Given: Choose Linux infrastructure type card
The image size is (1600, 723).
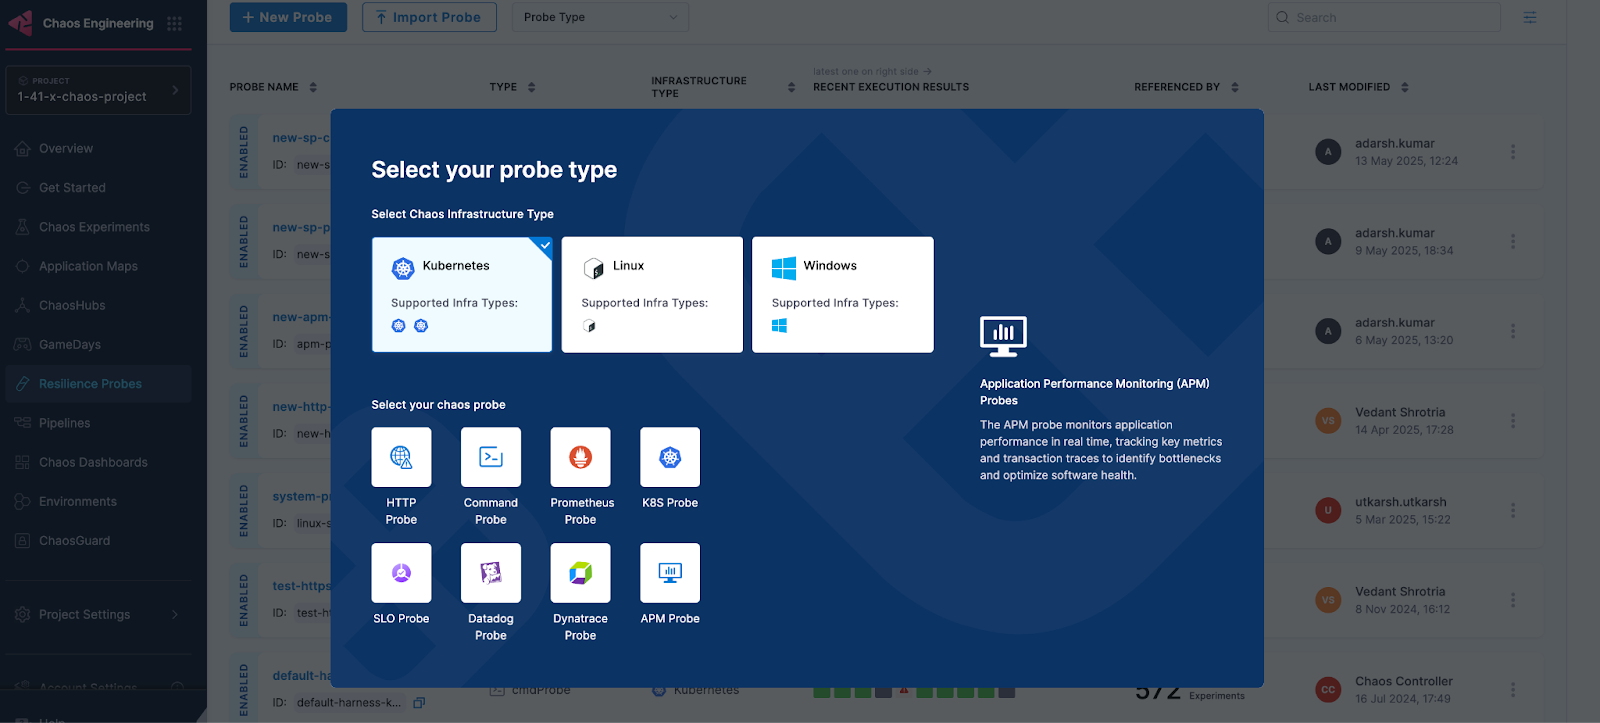Looking at the screenshot, I should tap(652, 294).
